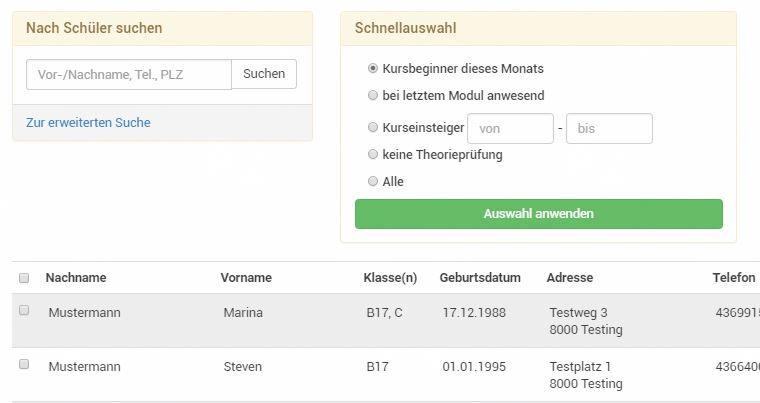Click the 'Klasse(n)' column header

391,278
